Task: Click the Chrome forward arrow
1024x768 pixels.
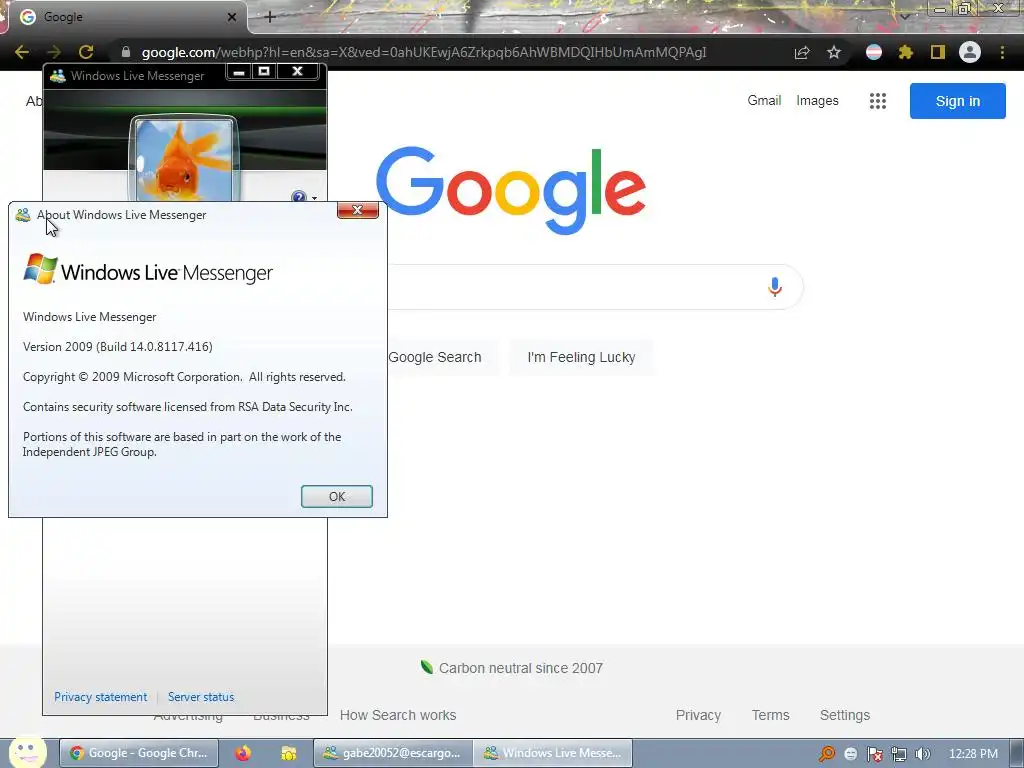Action: 54,52
